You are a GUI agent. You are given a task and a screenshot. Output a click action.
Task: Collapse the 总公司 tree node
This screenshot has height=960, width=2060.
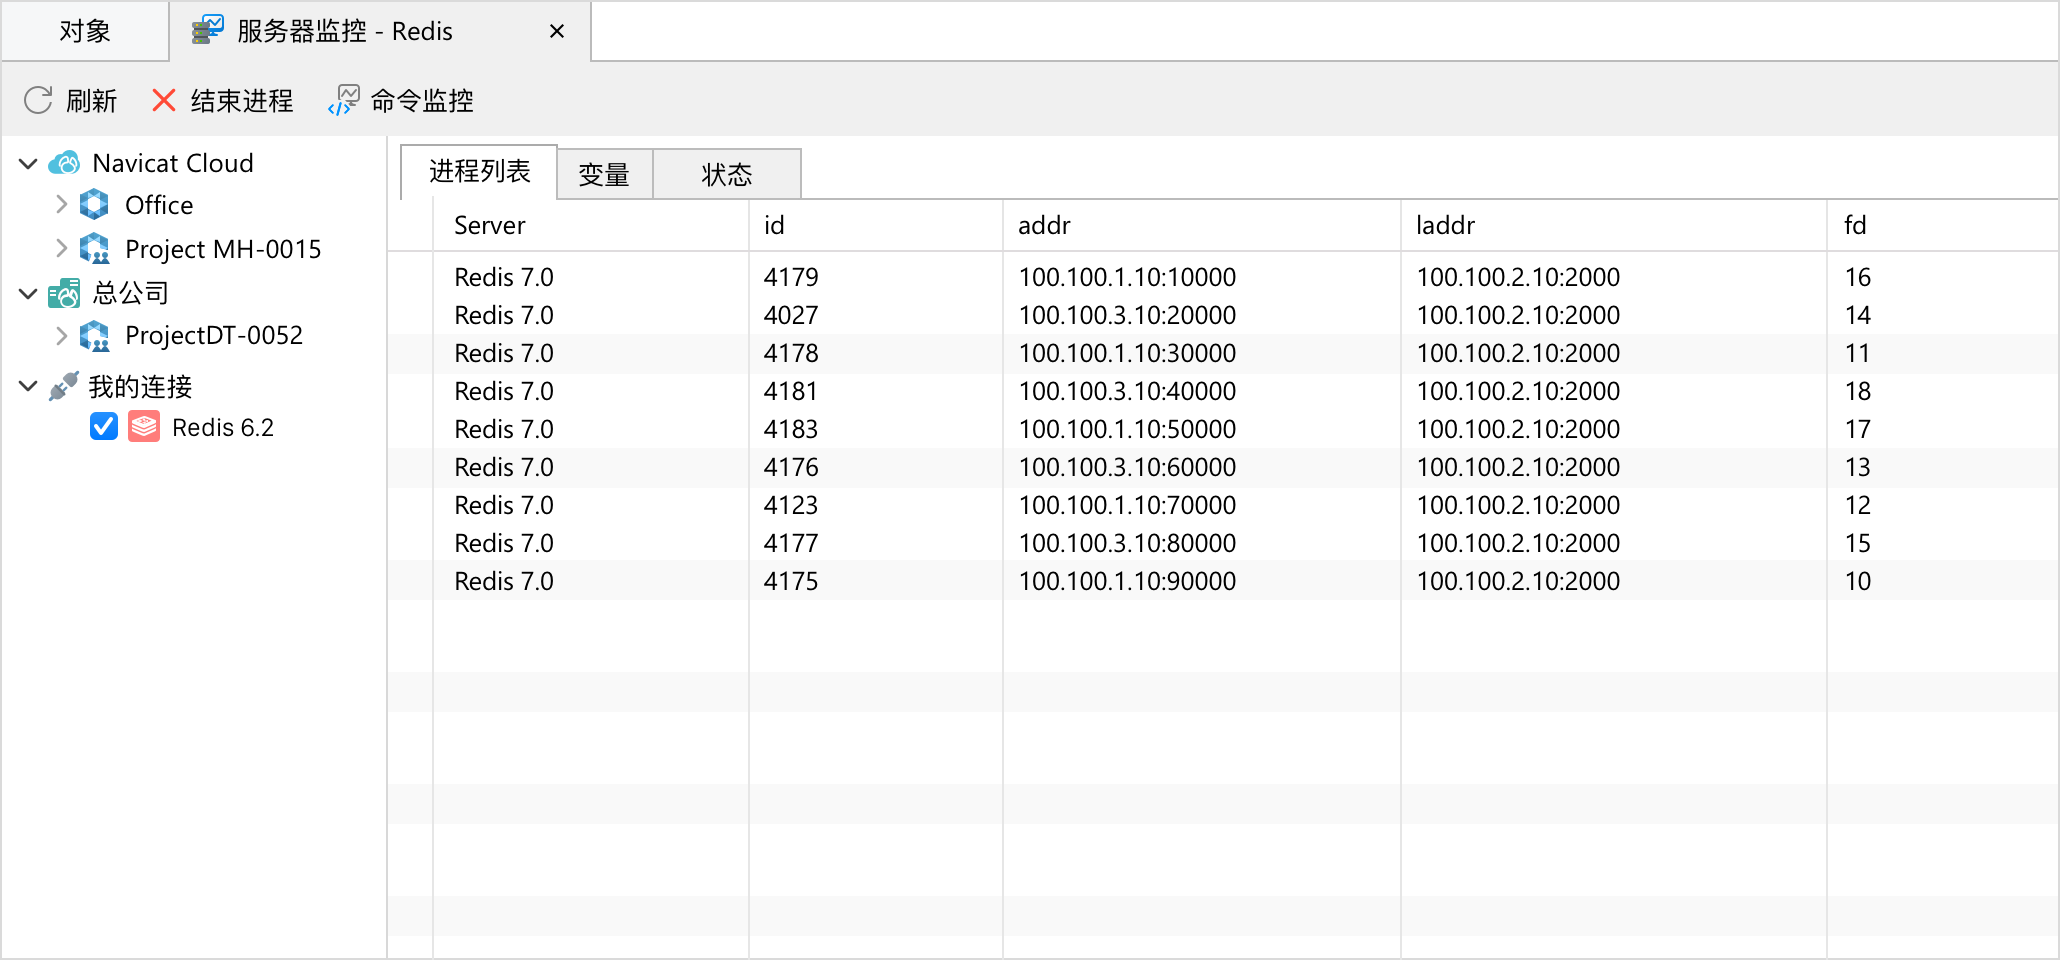point(28,293)
